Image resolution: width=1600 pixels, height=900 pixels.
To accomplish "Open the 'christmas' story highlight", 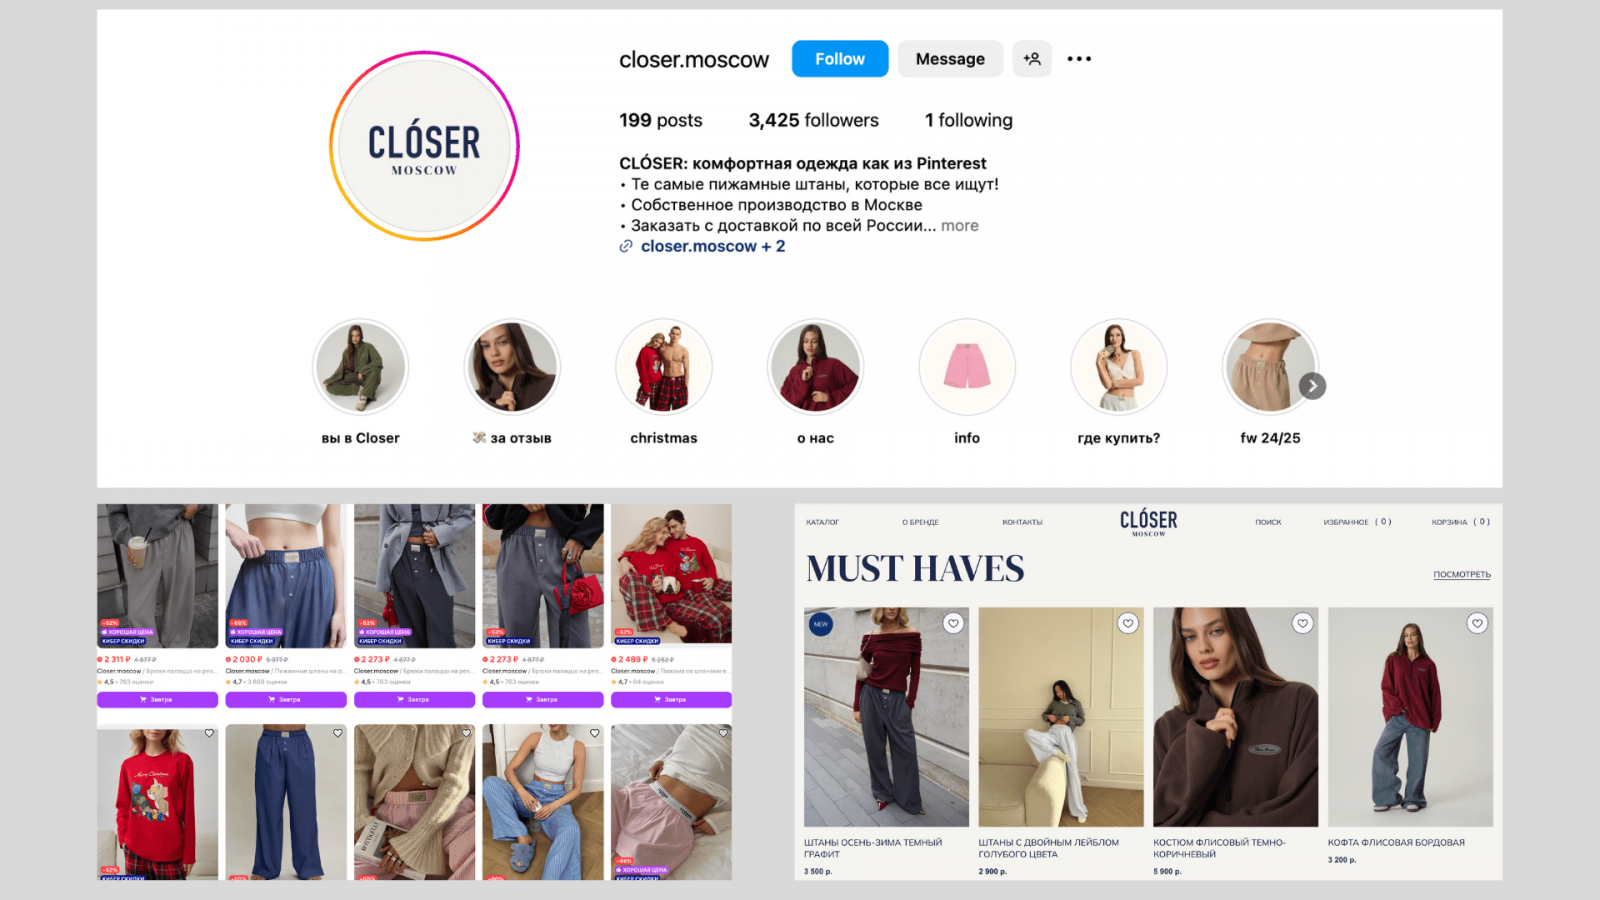I will (664, 367).
